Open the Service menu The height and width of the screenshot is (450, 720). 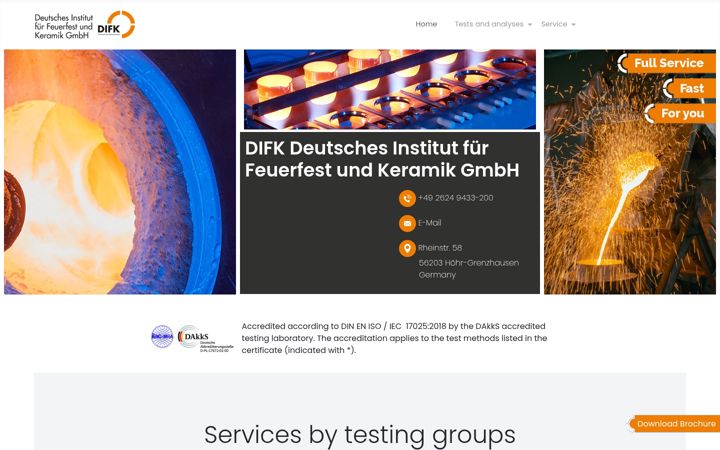554,24
